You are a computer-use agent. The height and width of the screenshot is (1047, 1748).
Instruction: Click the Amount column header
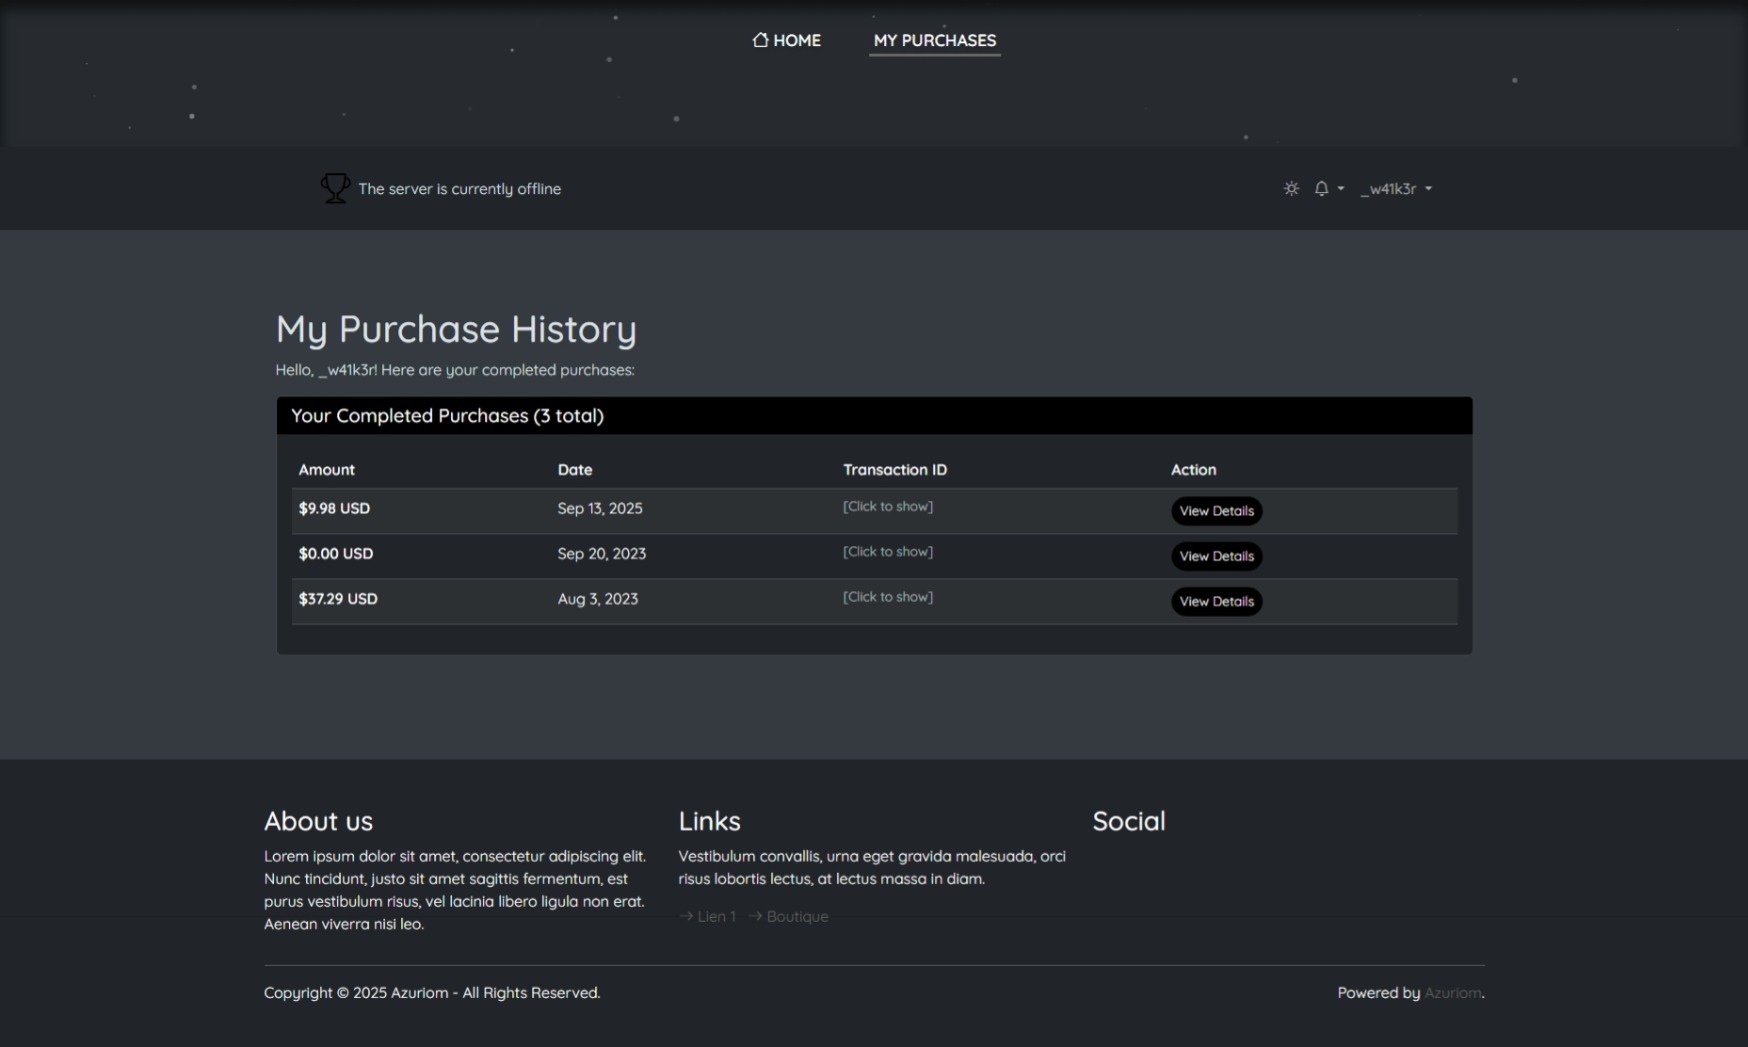pos(326,470)
